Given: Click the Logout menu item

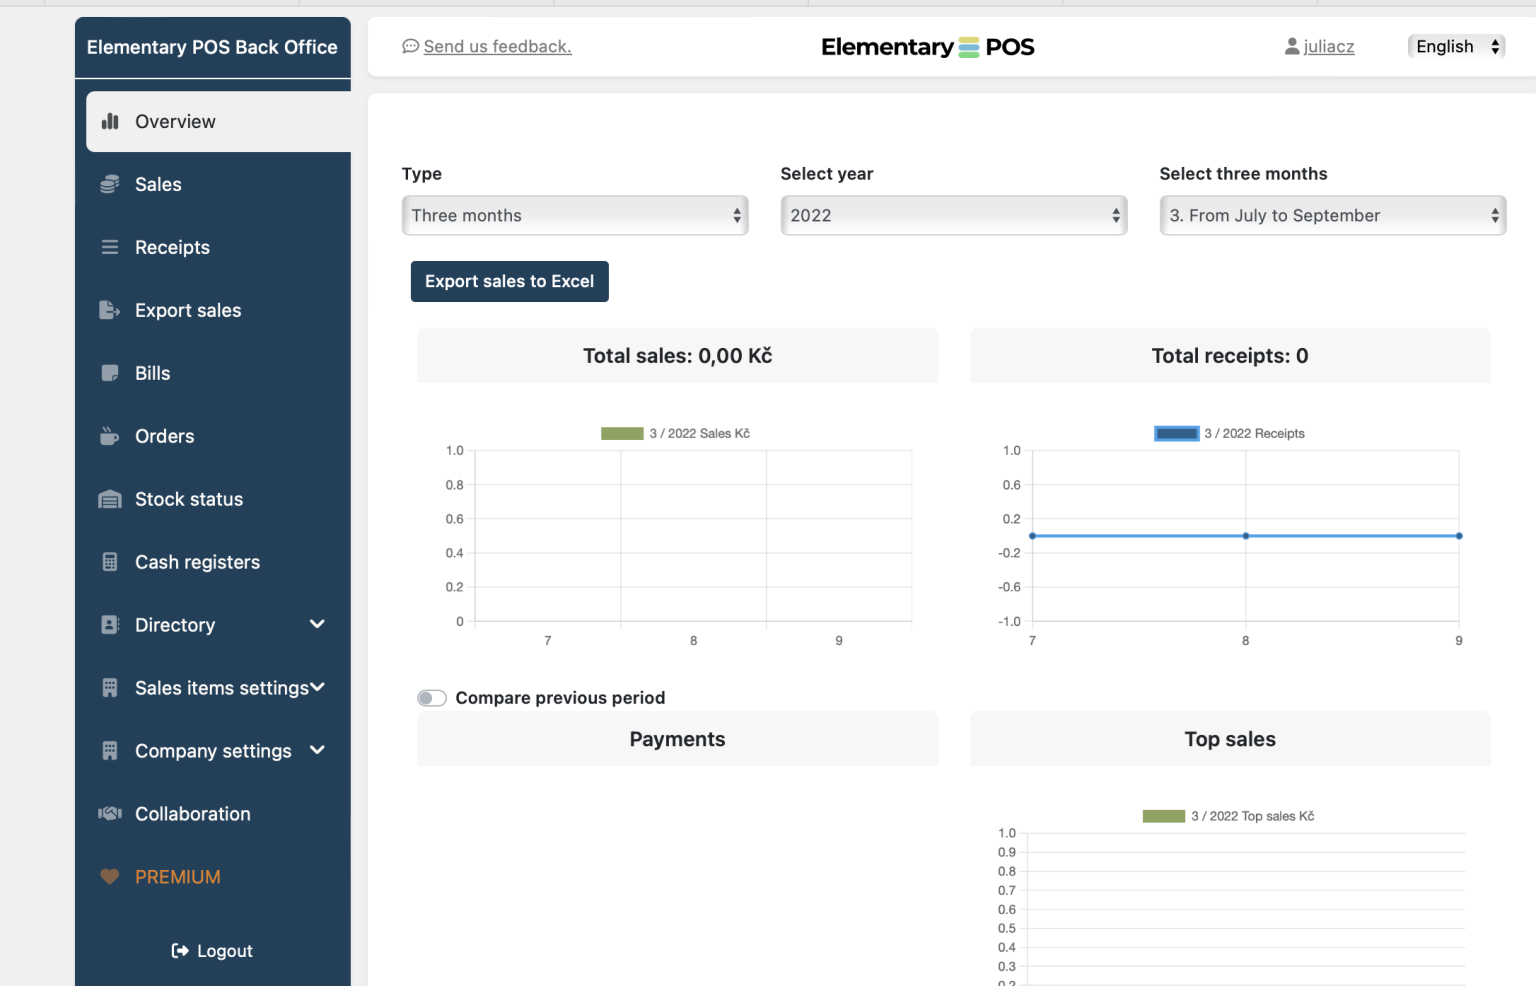Looking at the screenshot, I should (212, 950).
